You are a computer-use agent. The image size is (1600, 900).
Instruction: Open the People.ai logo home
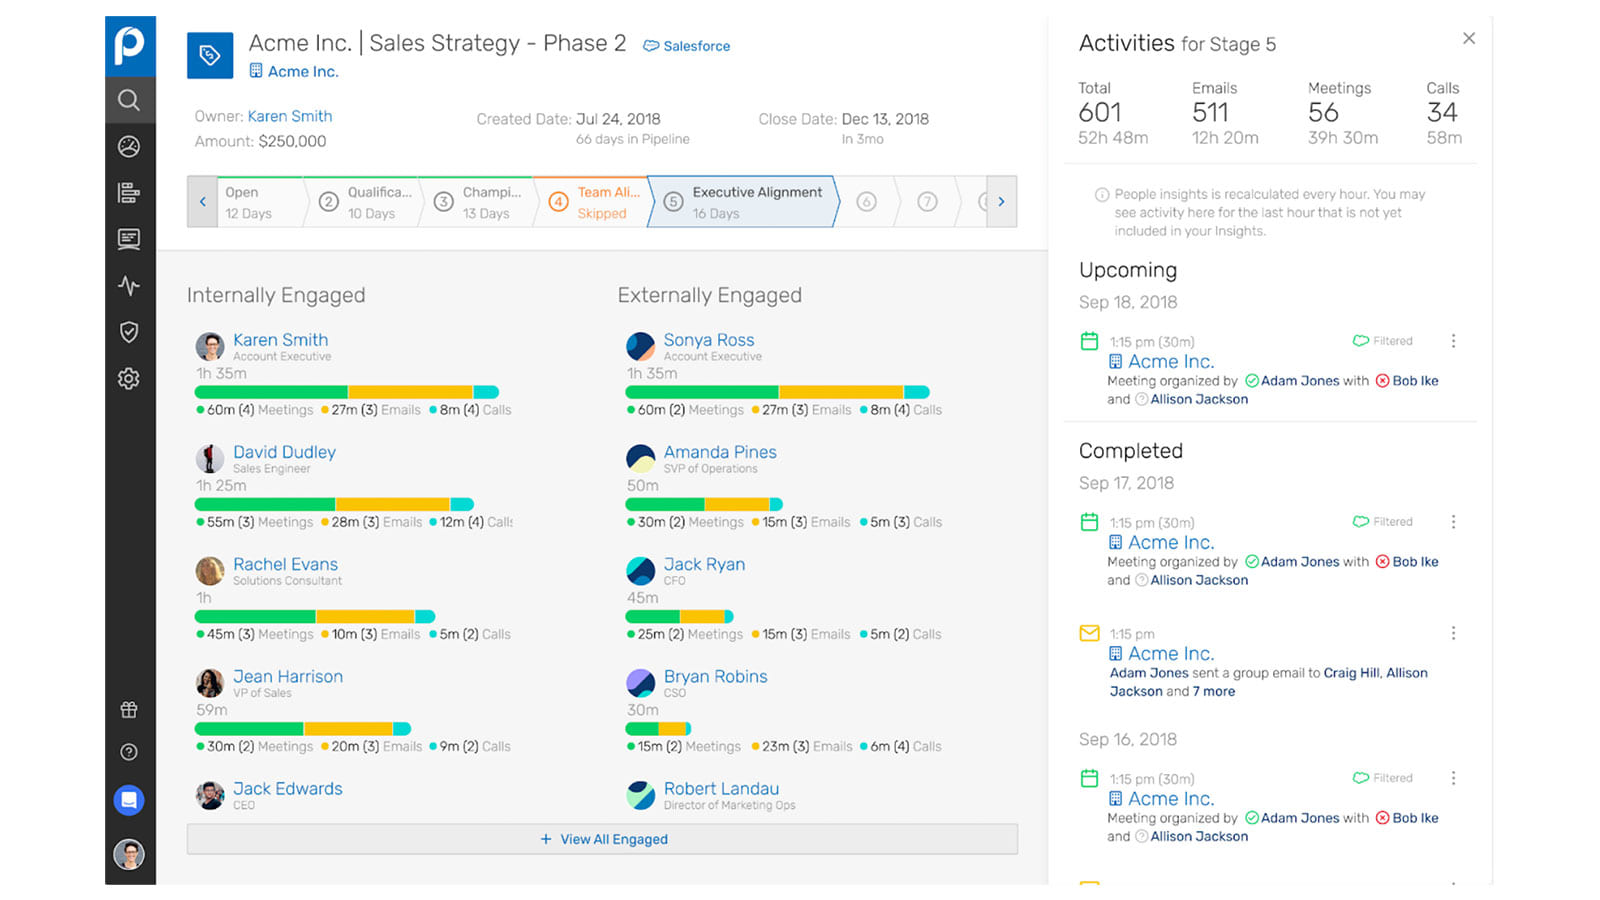pyautogui.click(x=130, y=46)
